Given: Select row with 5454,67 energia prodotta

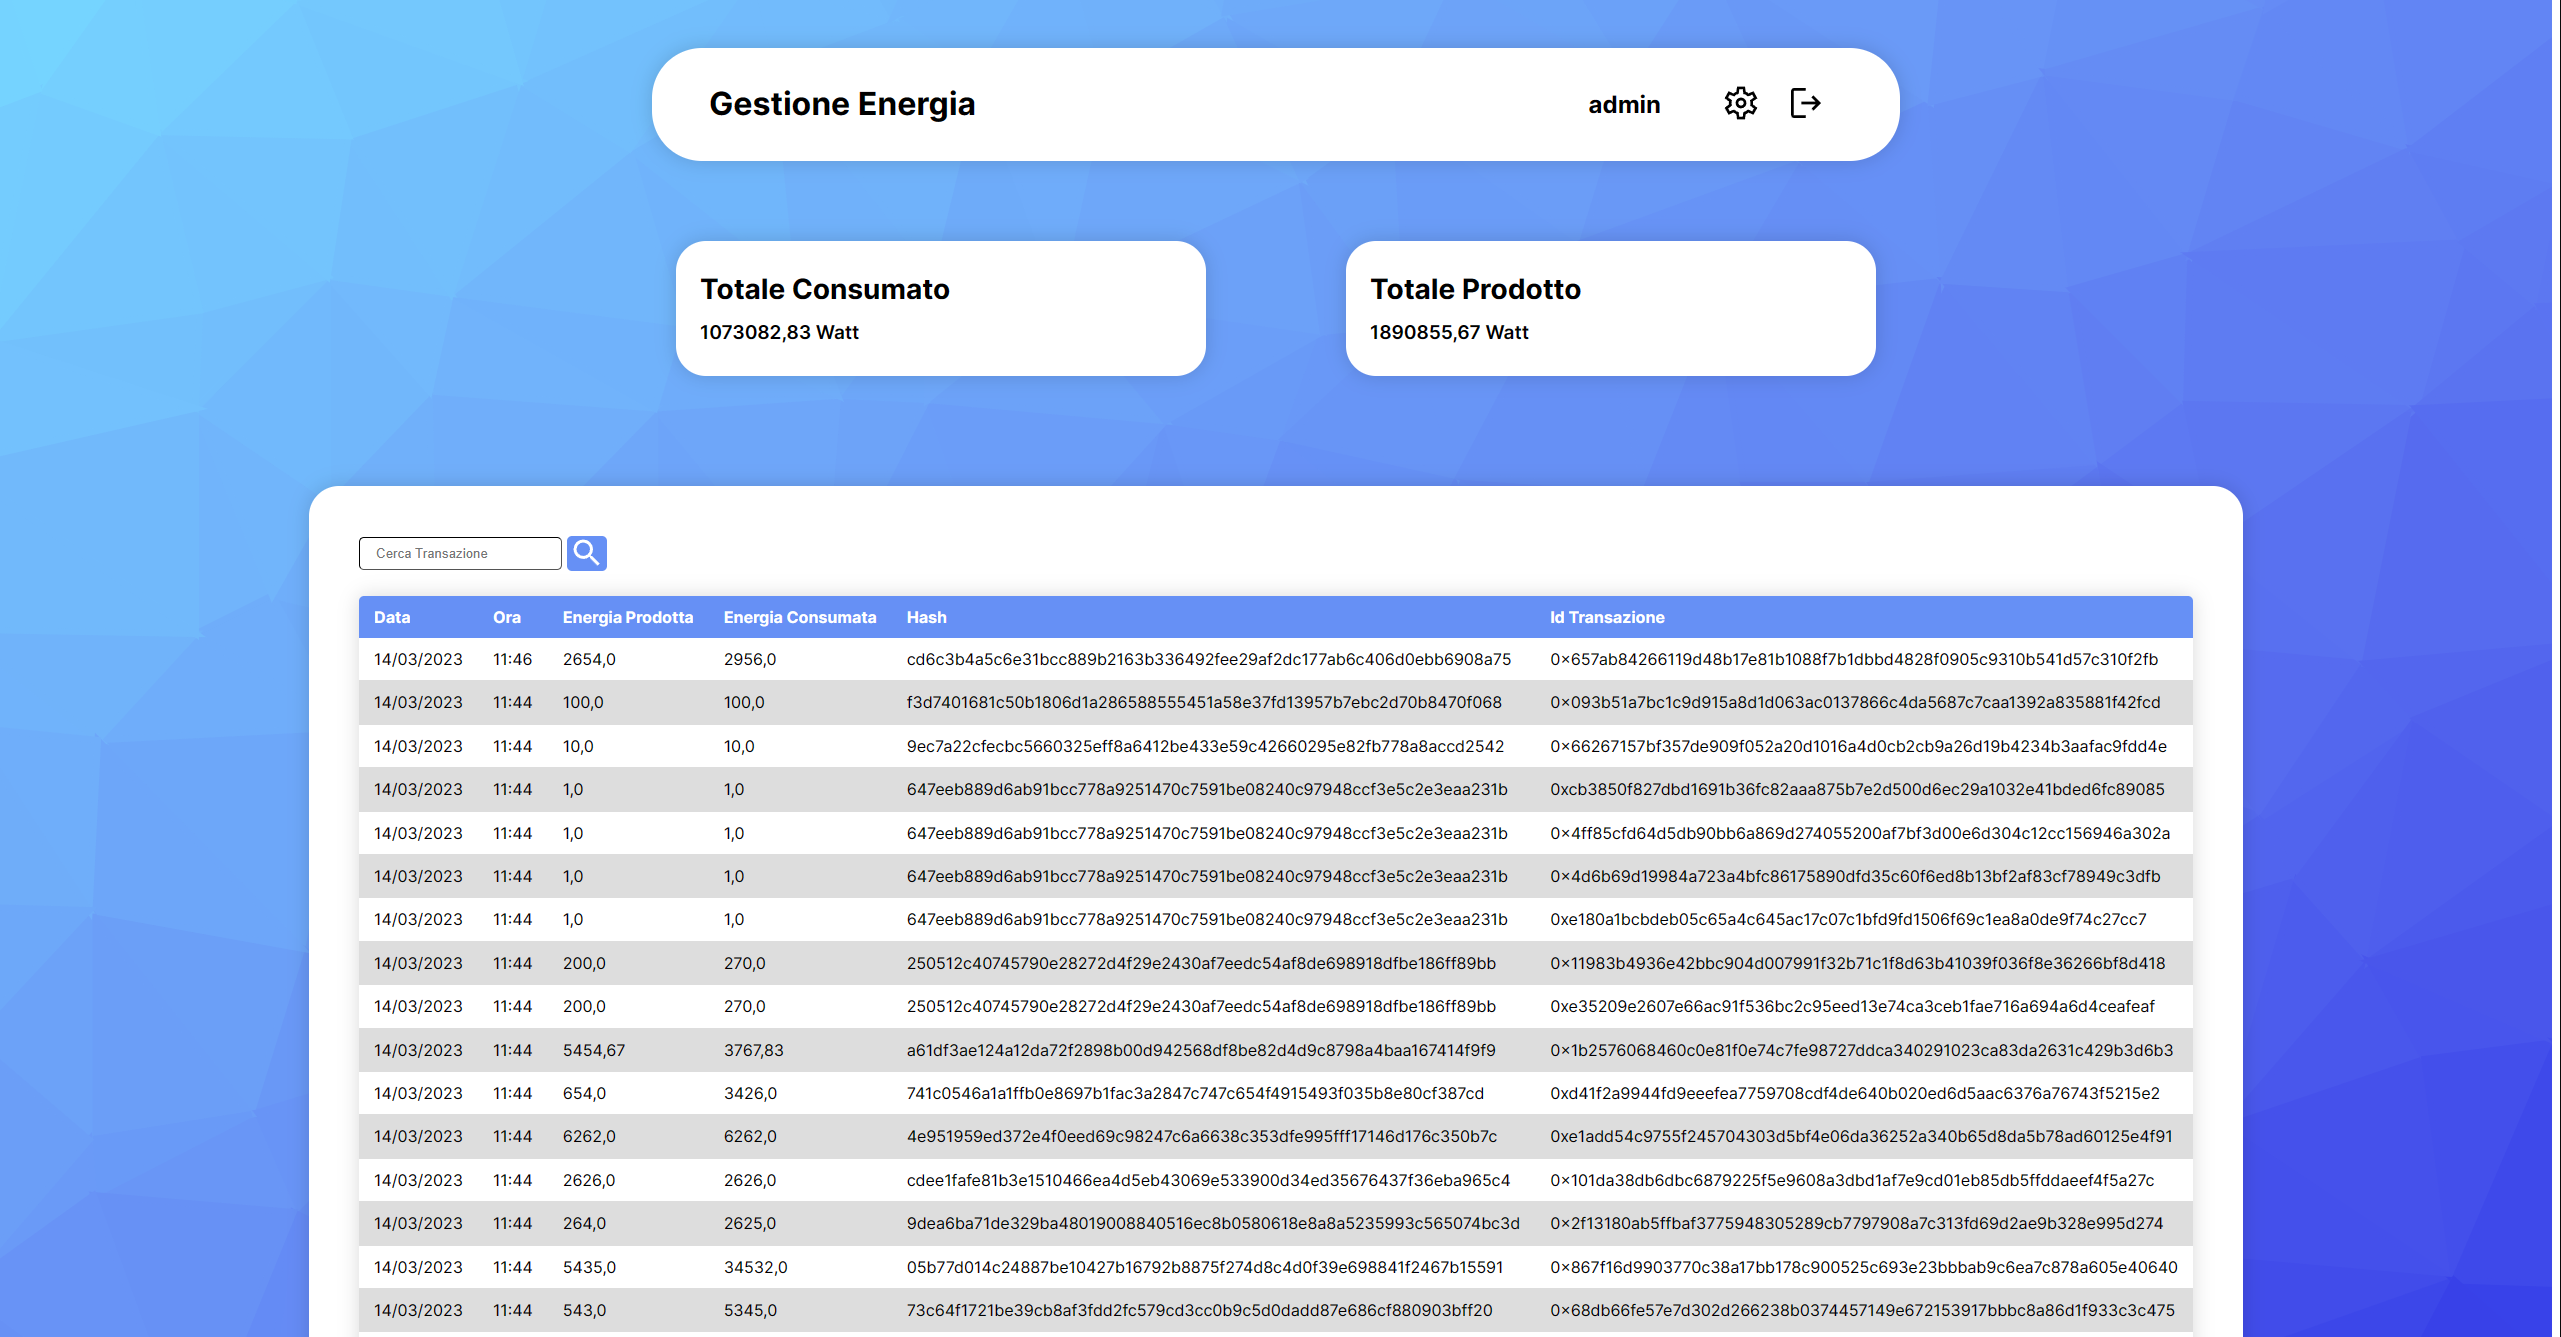Looking at the screenshot, I should pyautogui.click(x=593, y=1050).
